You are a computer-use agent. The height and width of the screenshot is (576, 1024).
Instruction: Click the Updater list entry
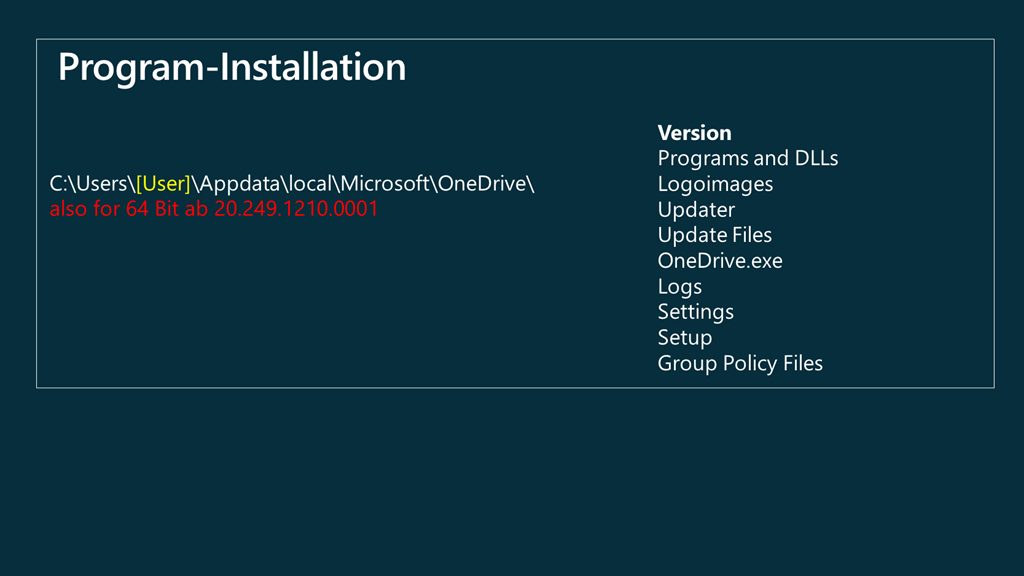click(x=696, y=210)
